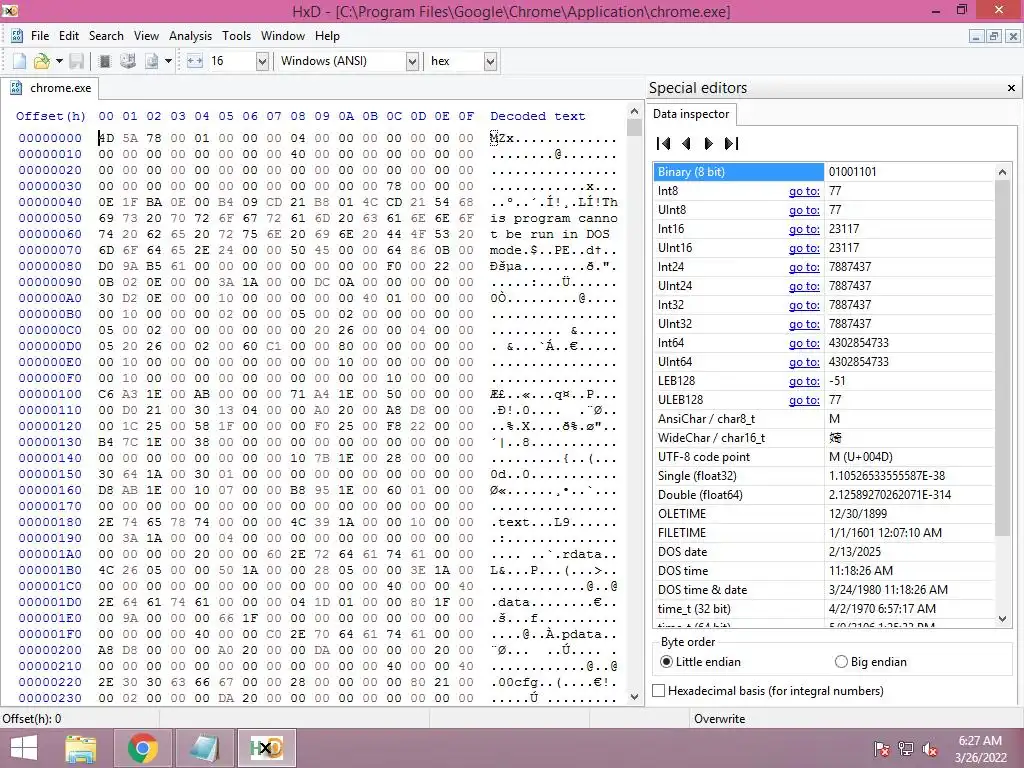Open the Search menu
The image size is (1024, 768).
coord(106,36)
